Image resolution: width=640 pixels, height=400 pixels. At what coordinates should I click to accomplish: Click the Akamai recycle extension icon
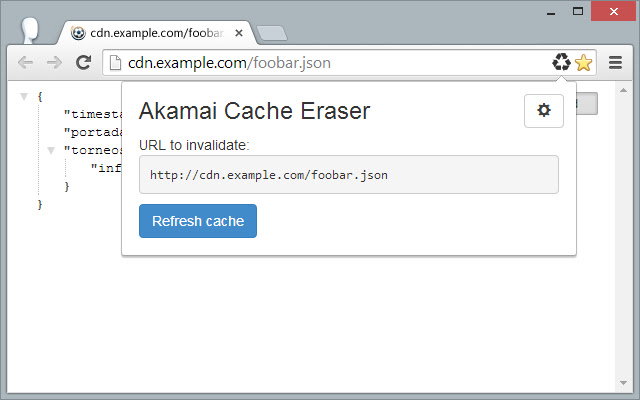[561, 63]
